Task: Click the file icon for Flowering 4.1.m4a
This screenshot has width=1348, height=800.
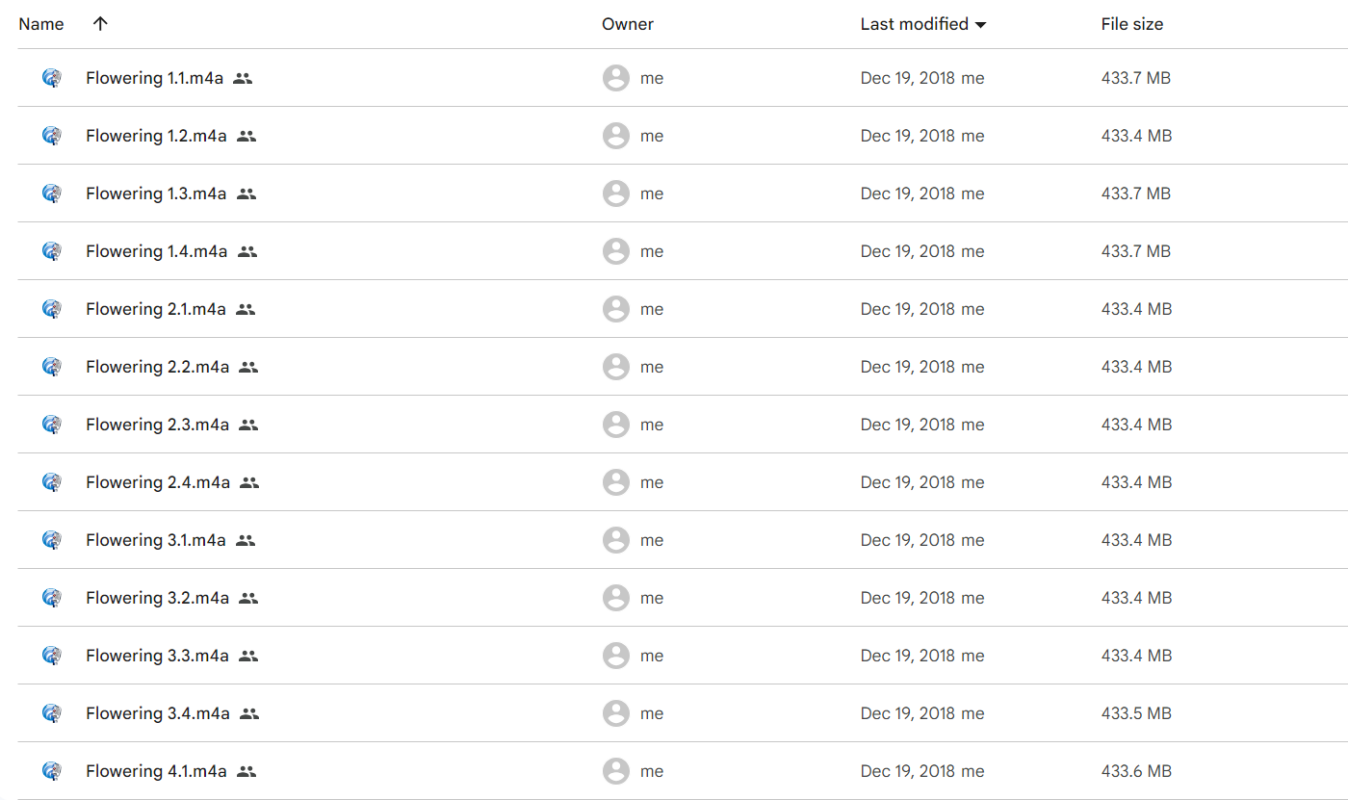Action: (52, 771)
